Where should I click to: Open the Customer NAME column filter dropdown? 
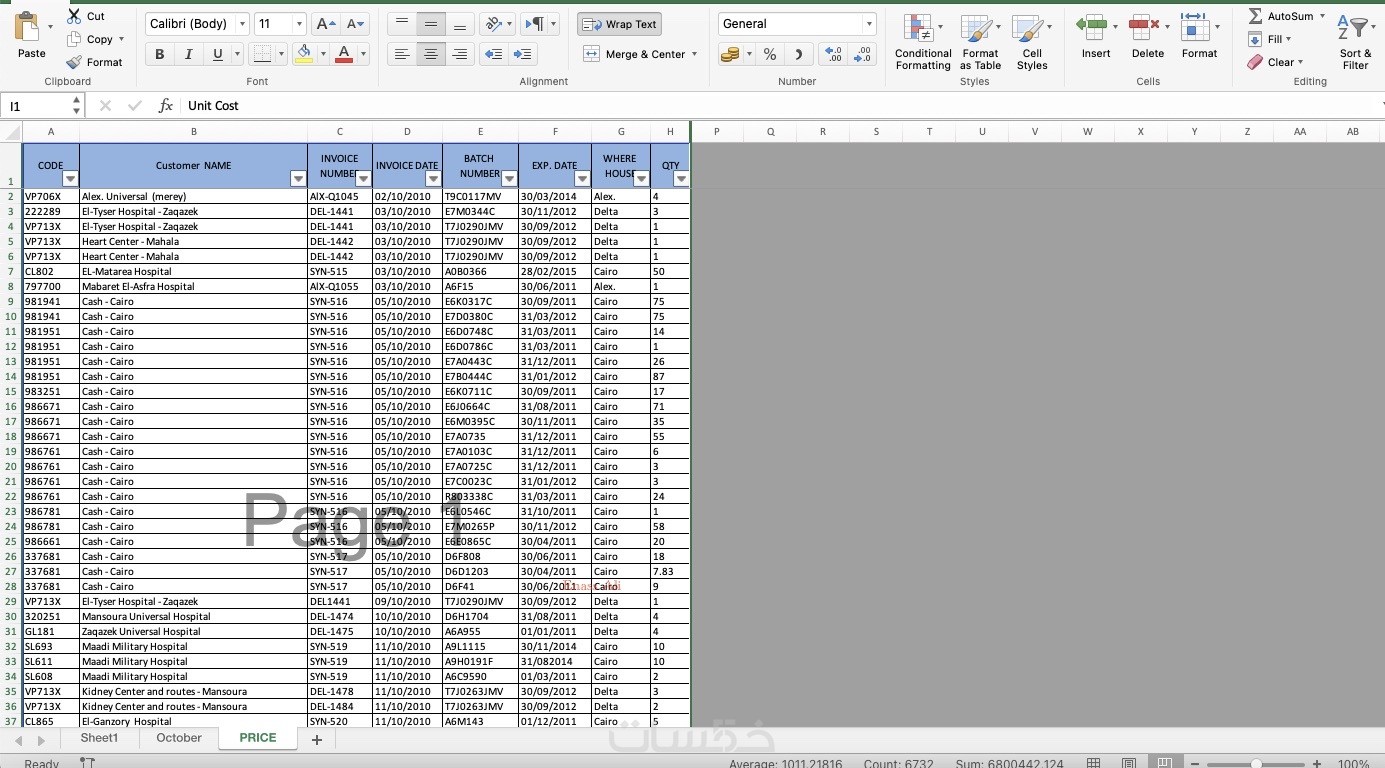tap(297, 179)
